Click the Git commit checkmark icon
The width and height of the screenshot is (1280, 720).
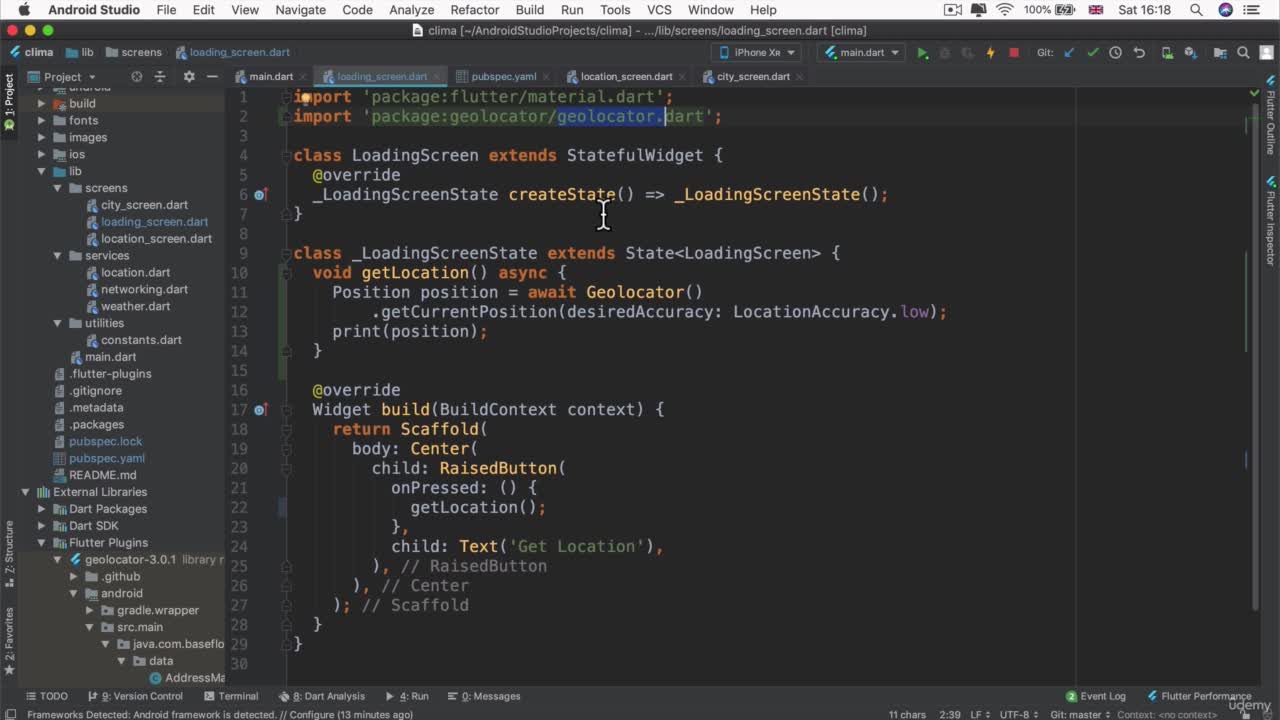pos(1092,52)
